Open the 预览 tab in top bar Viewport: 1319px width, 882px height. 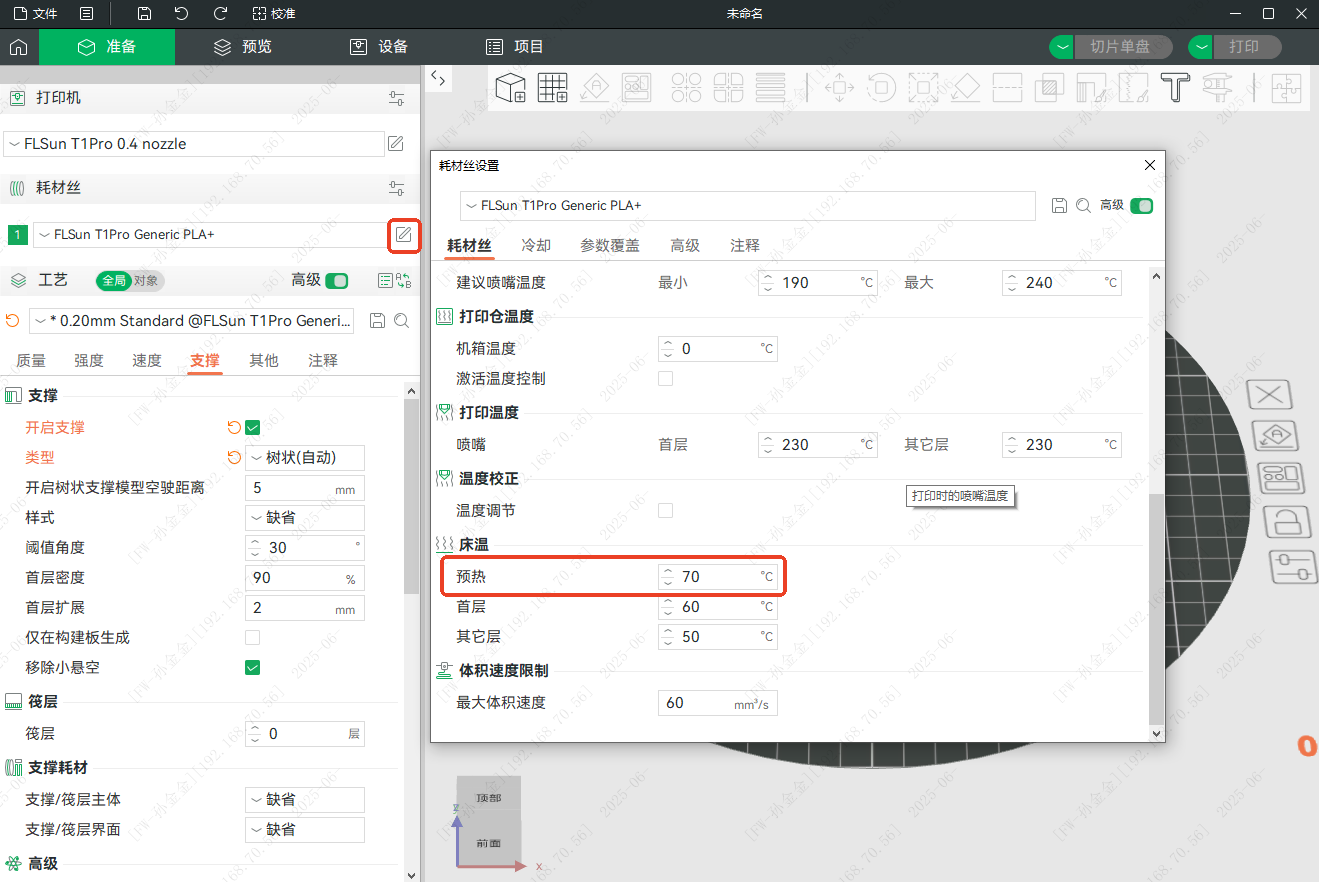[x=243, y=47]
